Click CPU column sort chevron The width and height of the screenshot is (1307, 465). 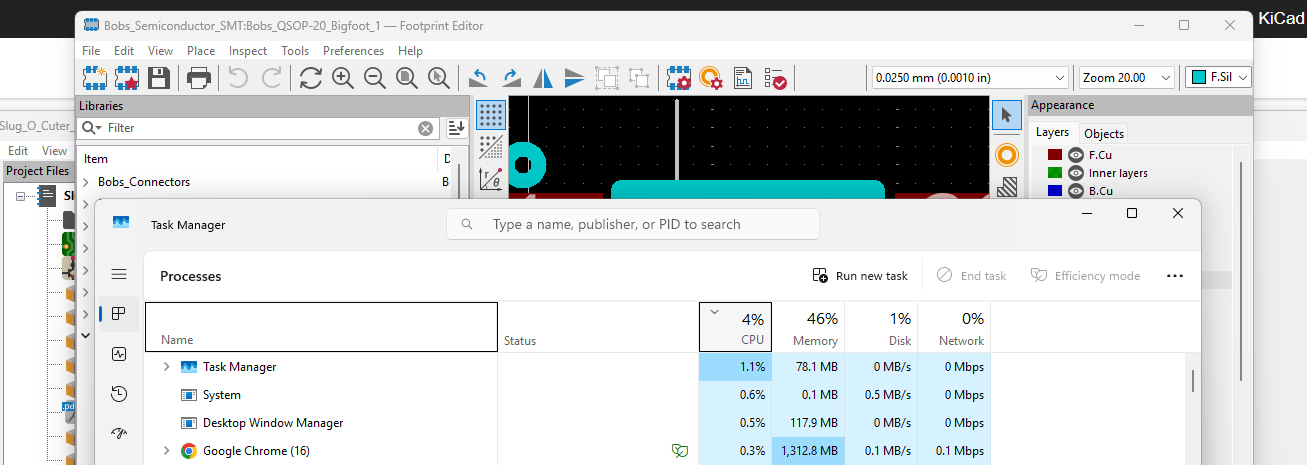click(714, 312)
